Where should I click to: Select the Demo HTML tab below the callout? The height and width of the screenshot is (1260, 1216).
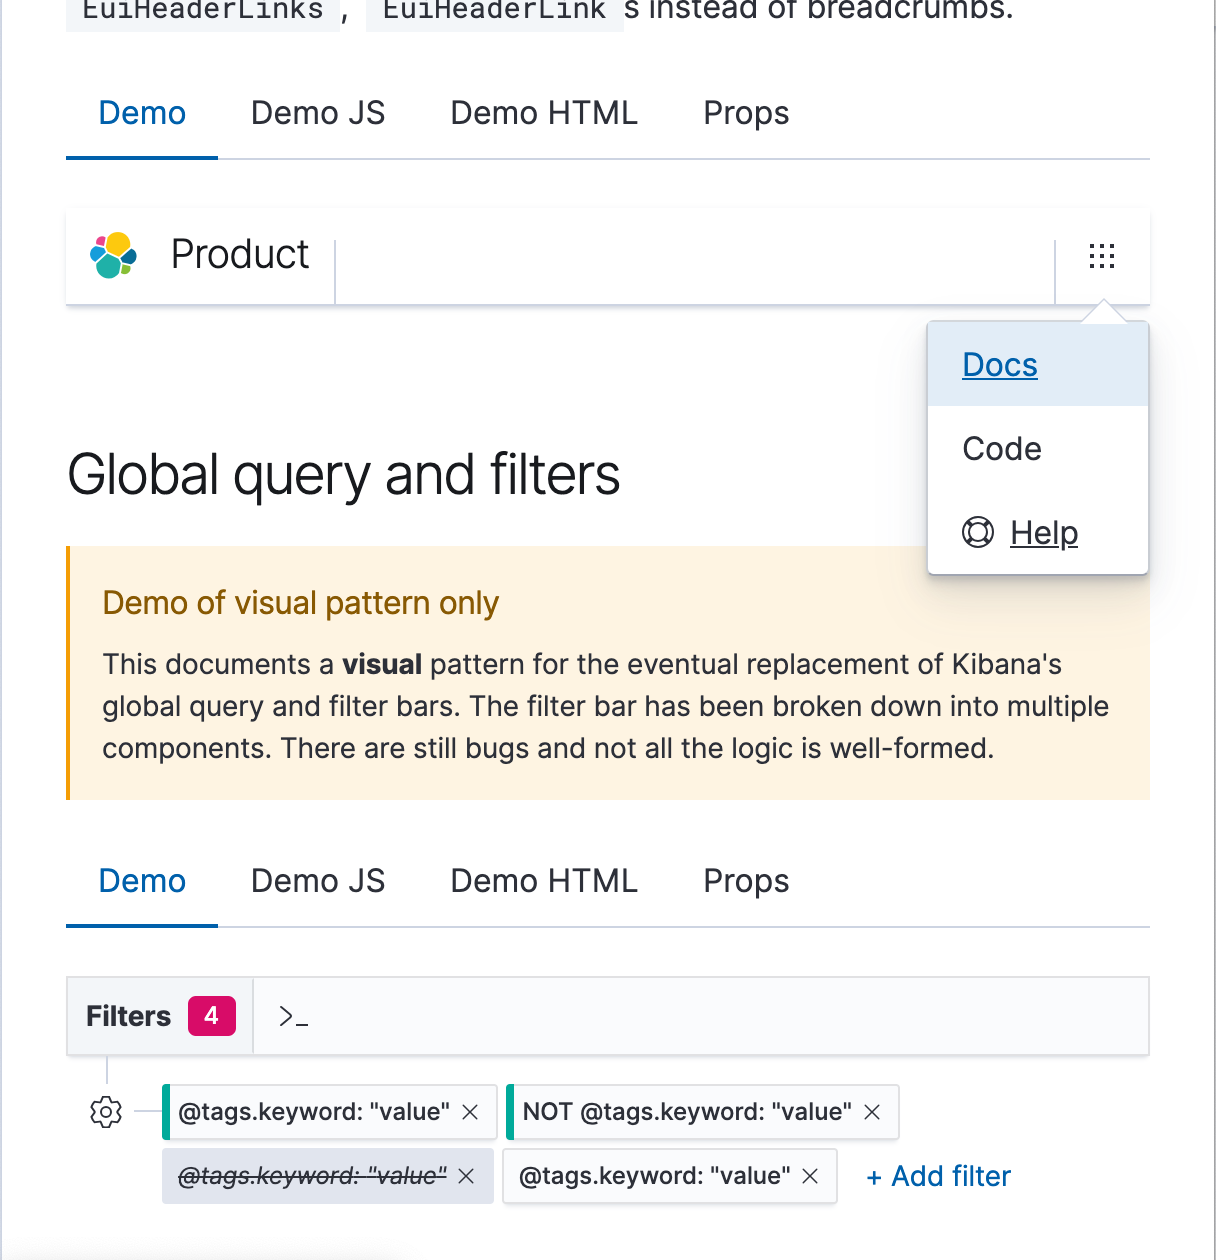543,881
